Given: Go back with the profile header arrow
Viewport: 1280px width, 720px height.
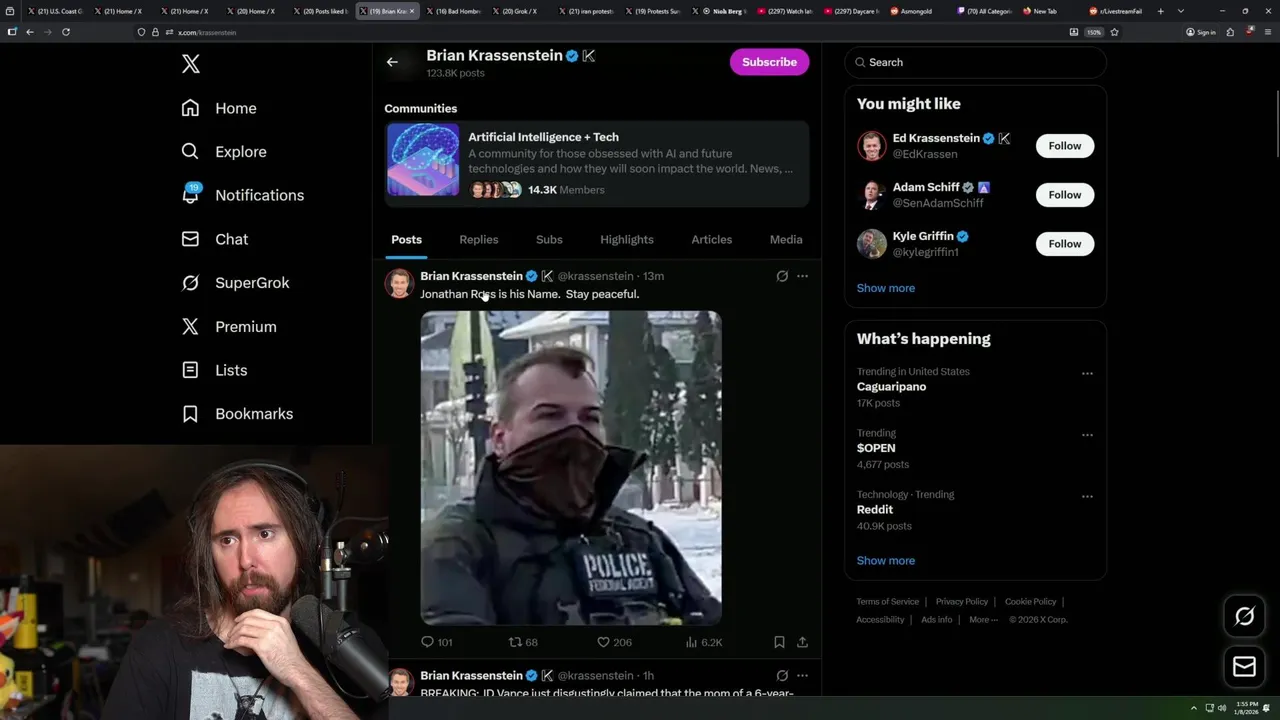Looking at the screenshot, I should point(392,62).
